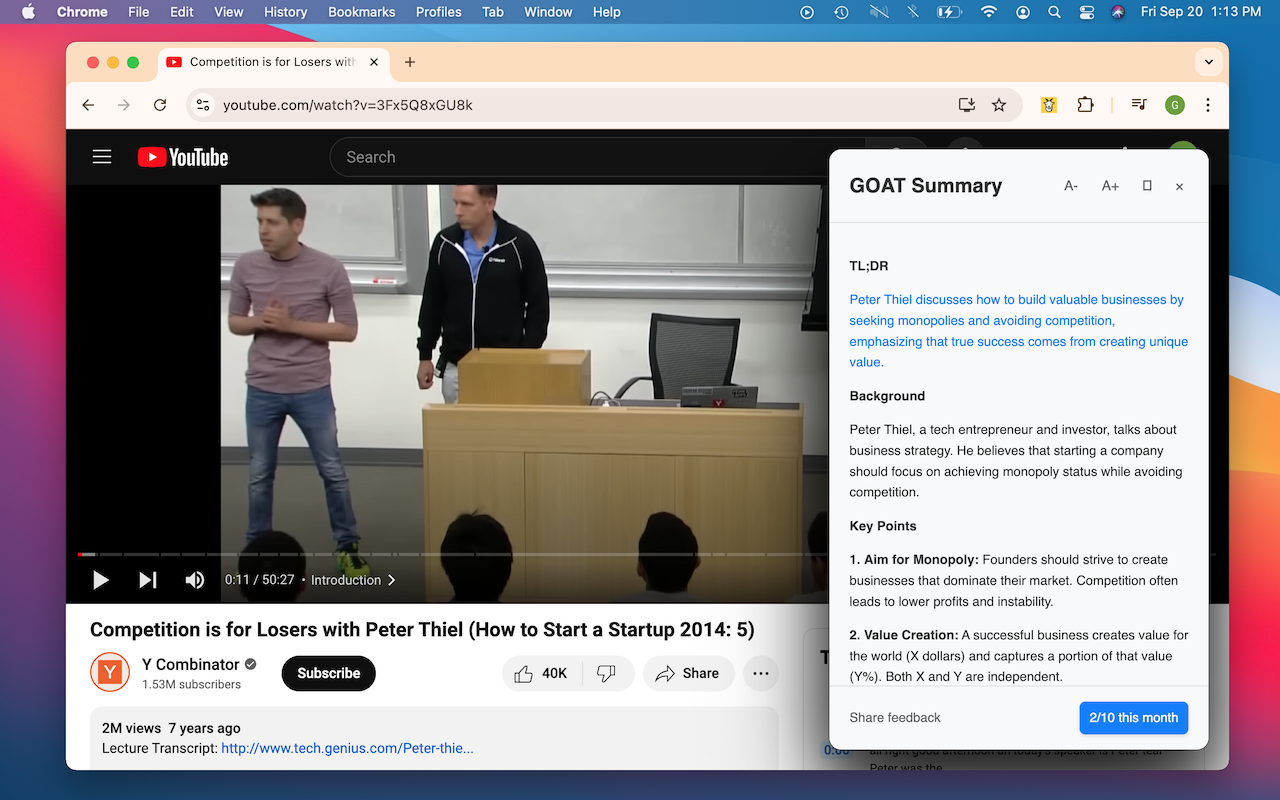1280x800 pixels.
Task: Mute the video volume
Action: 195,580
